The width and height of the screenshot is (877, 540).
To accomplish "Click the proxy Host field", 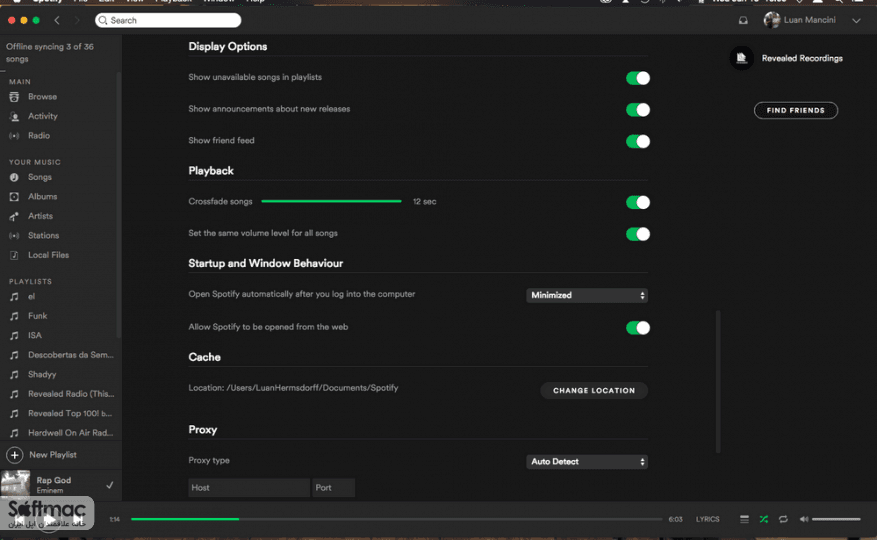I will 249,488.
